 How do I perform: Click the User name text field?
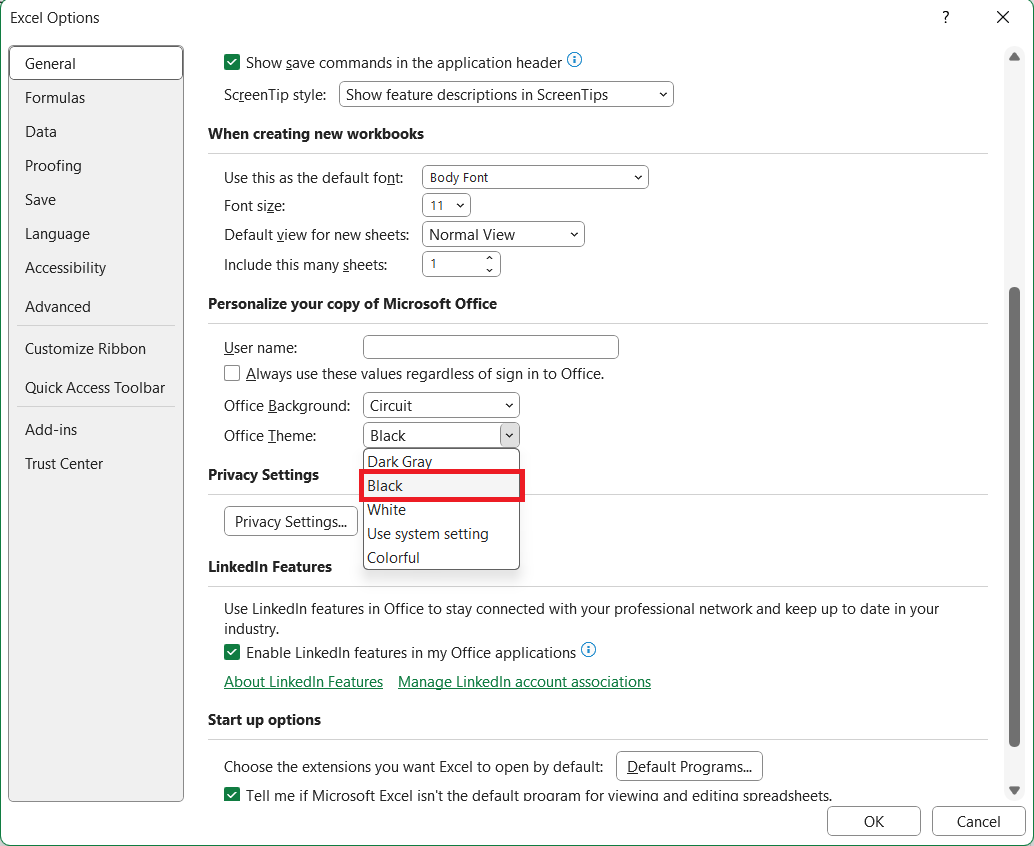491,347
